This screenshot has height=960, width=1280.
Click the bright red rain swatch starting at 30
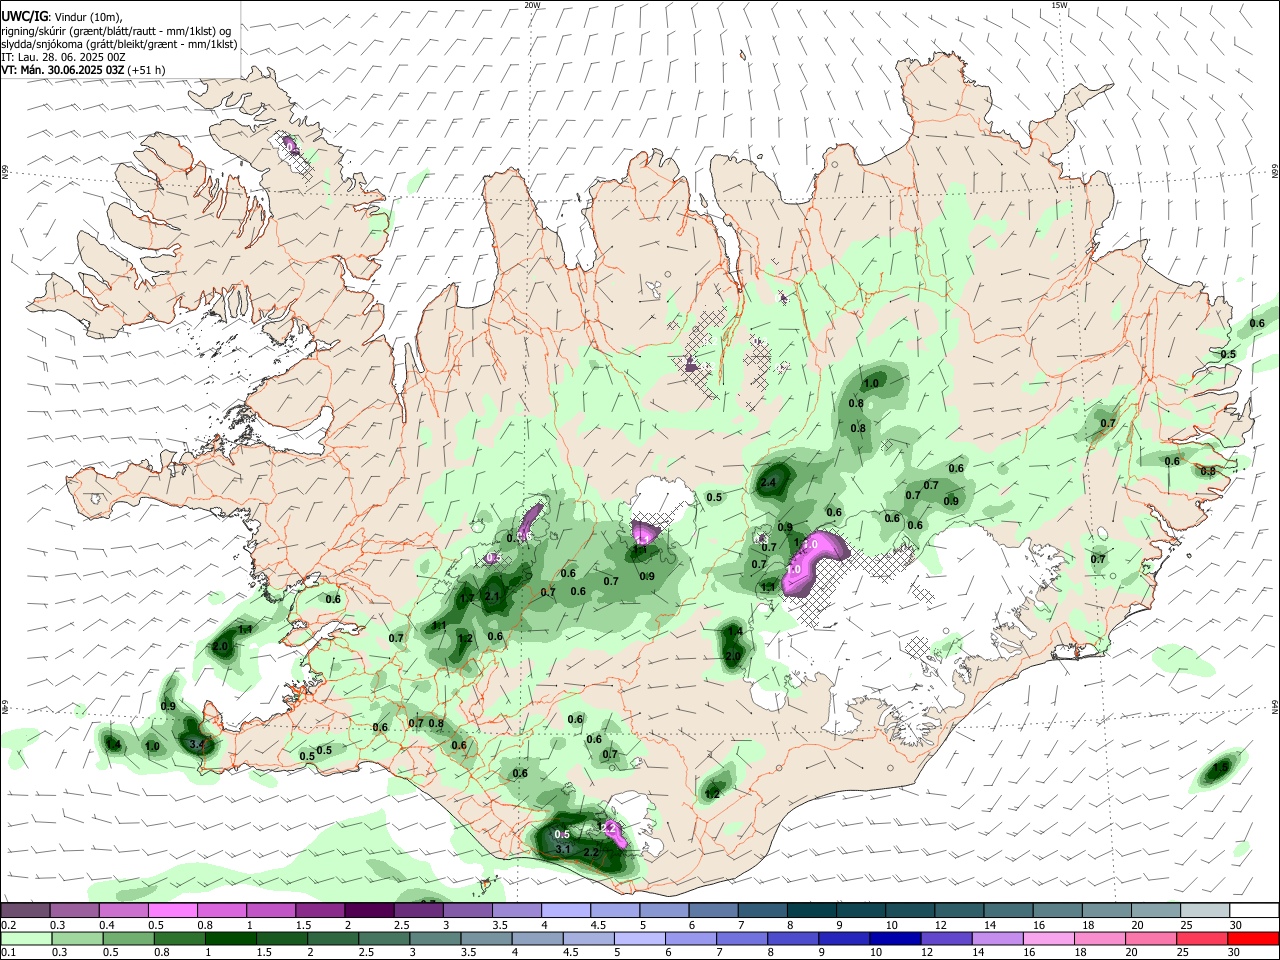click(x=1254, y=938)
